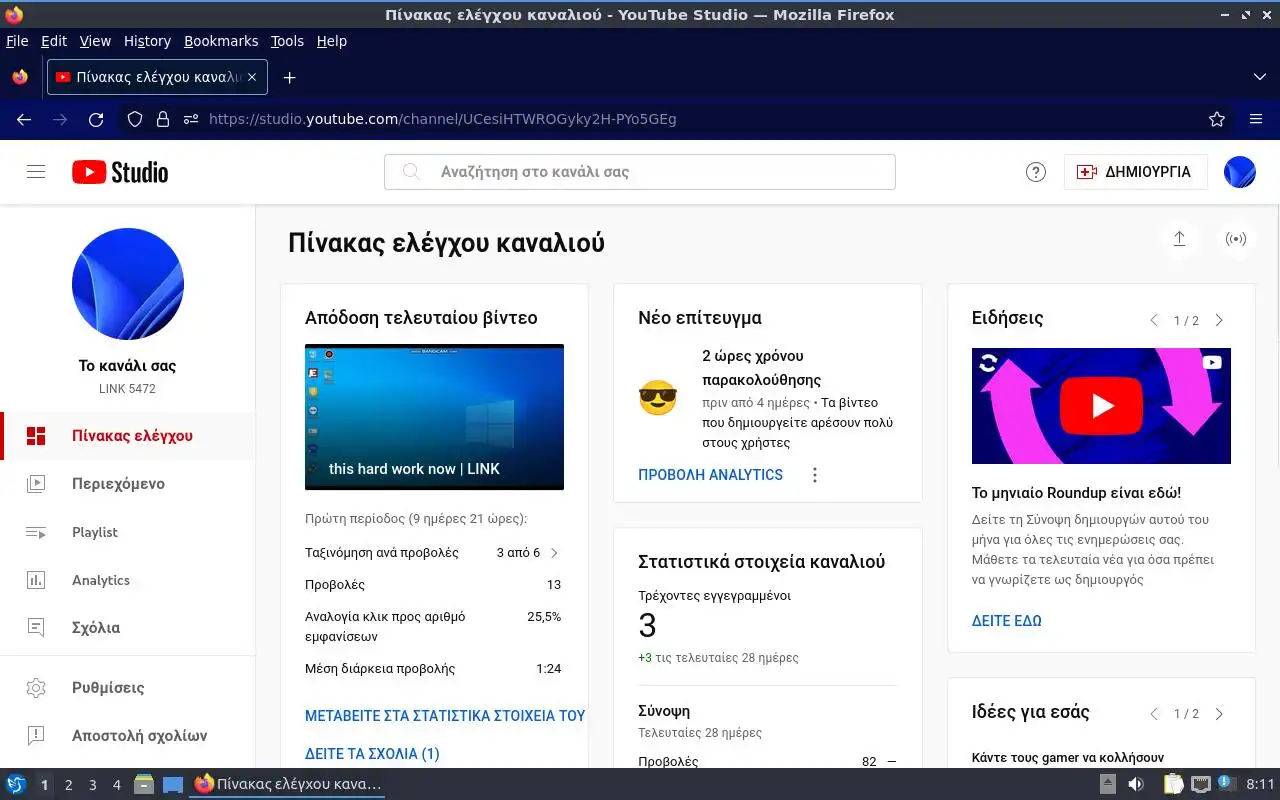Click ΜΕΤΑΒΕΙΤΕ ΣΤΑ ΣΤΑΤΙΣΤΙΚΑ ΣΤΟΙΧΕΙΑ link
The image size is (1280, 800).
pos(445,716)
